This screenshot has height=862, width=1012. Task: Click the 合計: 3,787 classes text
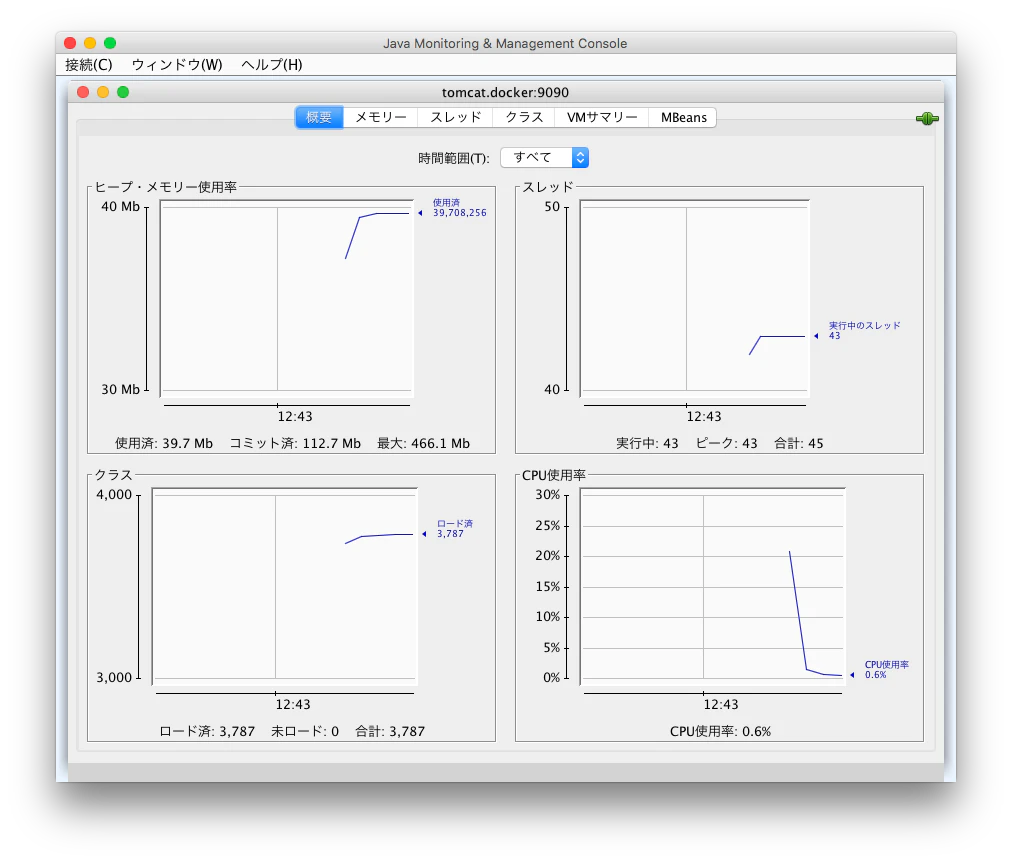click(x=390, y=731)
